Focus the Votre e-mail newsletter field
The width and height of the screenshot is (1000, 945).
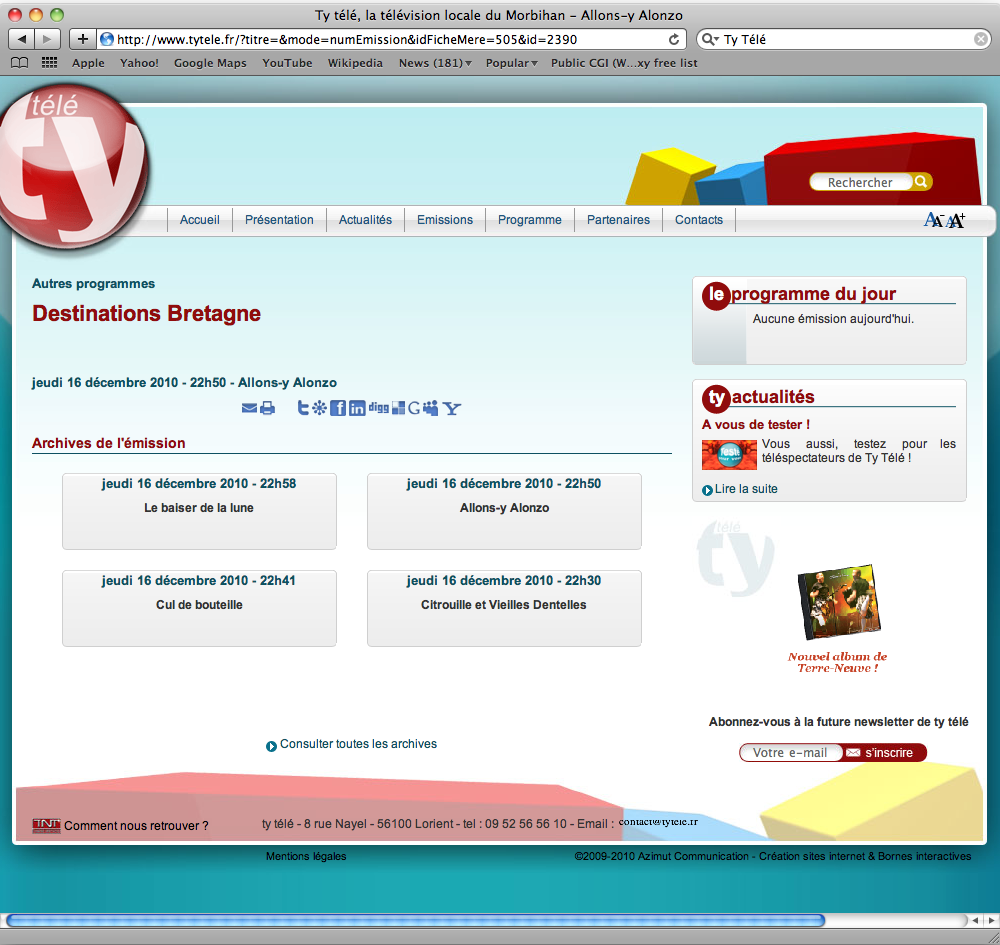(790, 752)
